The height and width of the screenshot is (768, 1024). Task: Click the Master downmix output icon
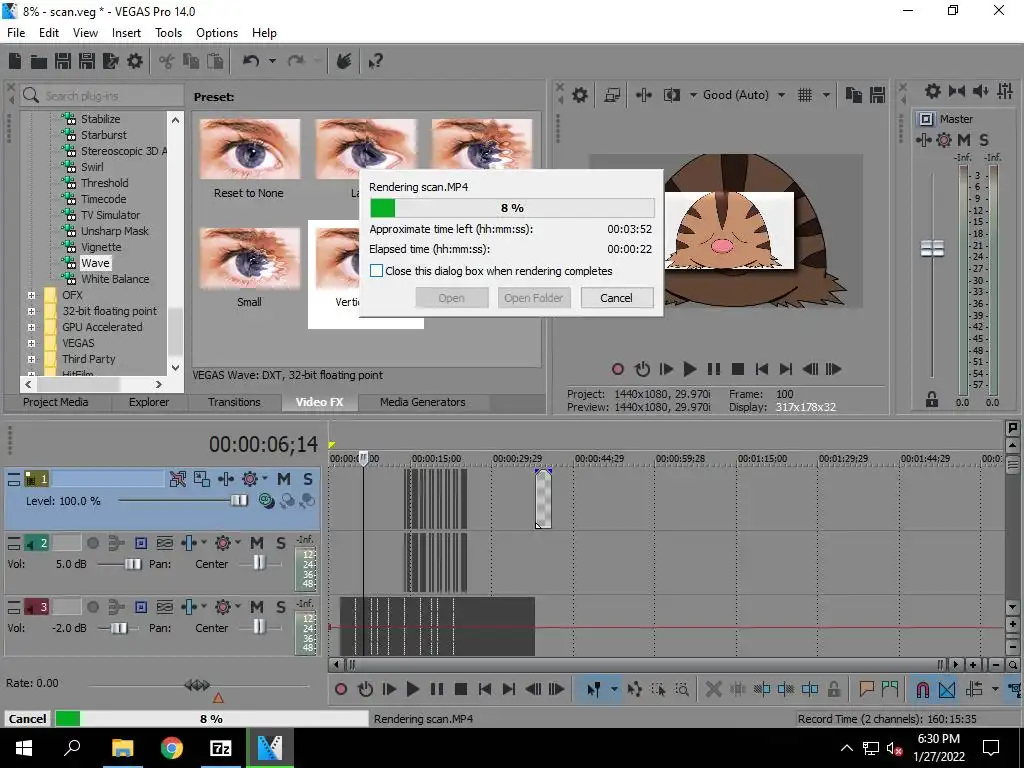[957, 91]
